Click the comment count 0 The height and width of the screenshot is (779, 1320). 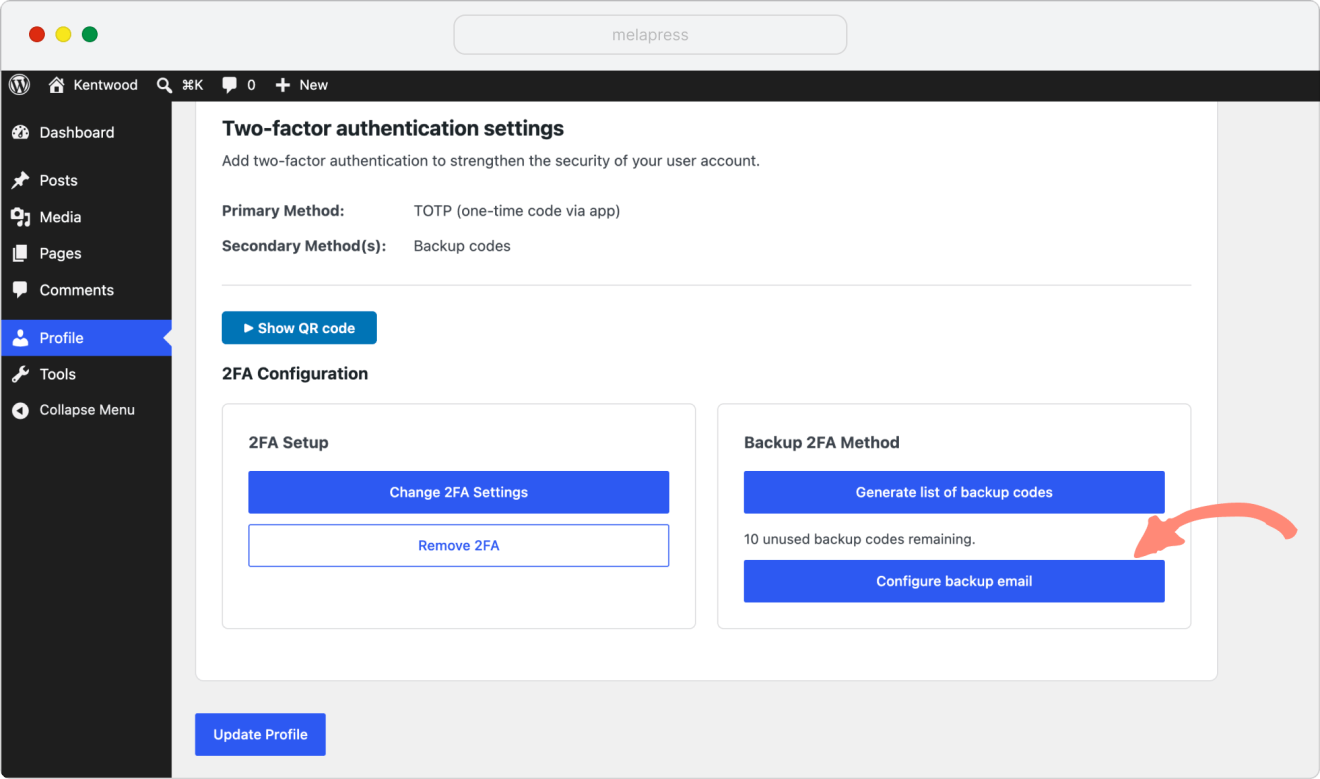251,85
